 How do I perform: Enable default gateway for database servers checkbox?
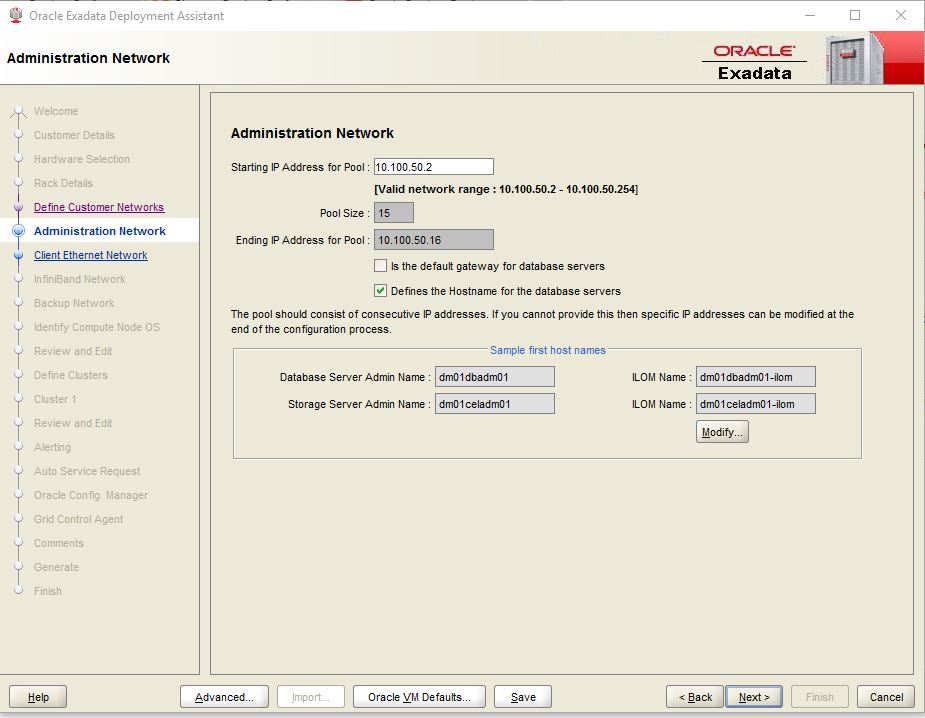(381, 266)
